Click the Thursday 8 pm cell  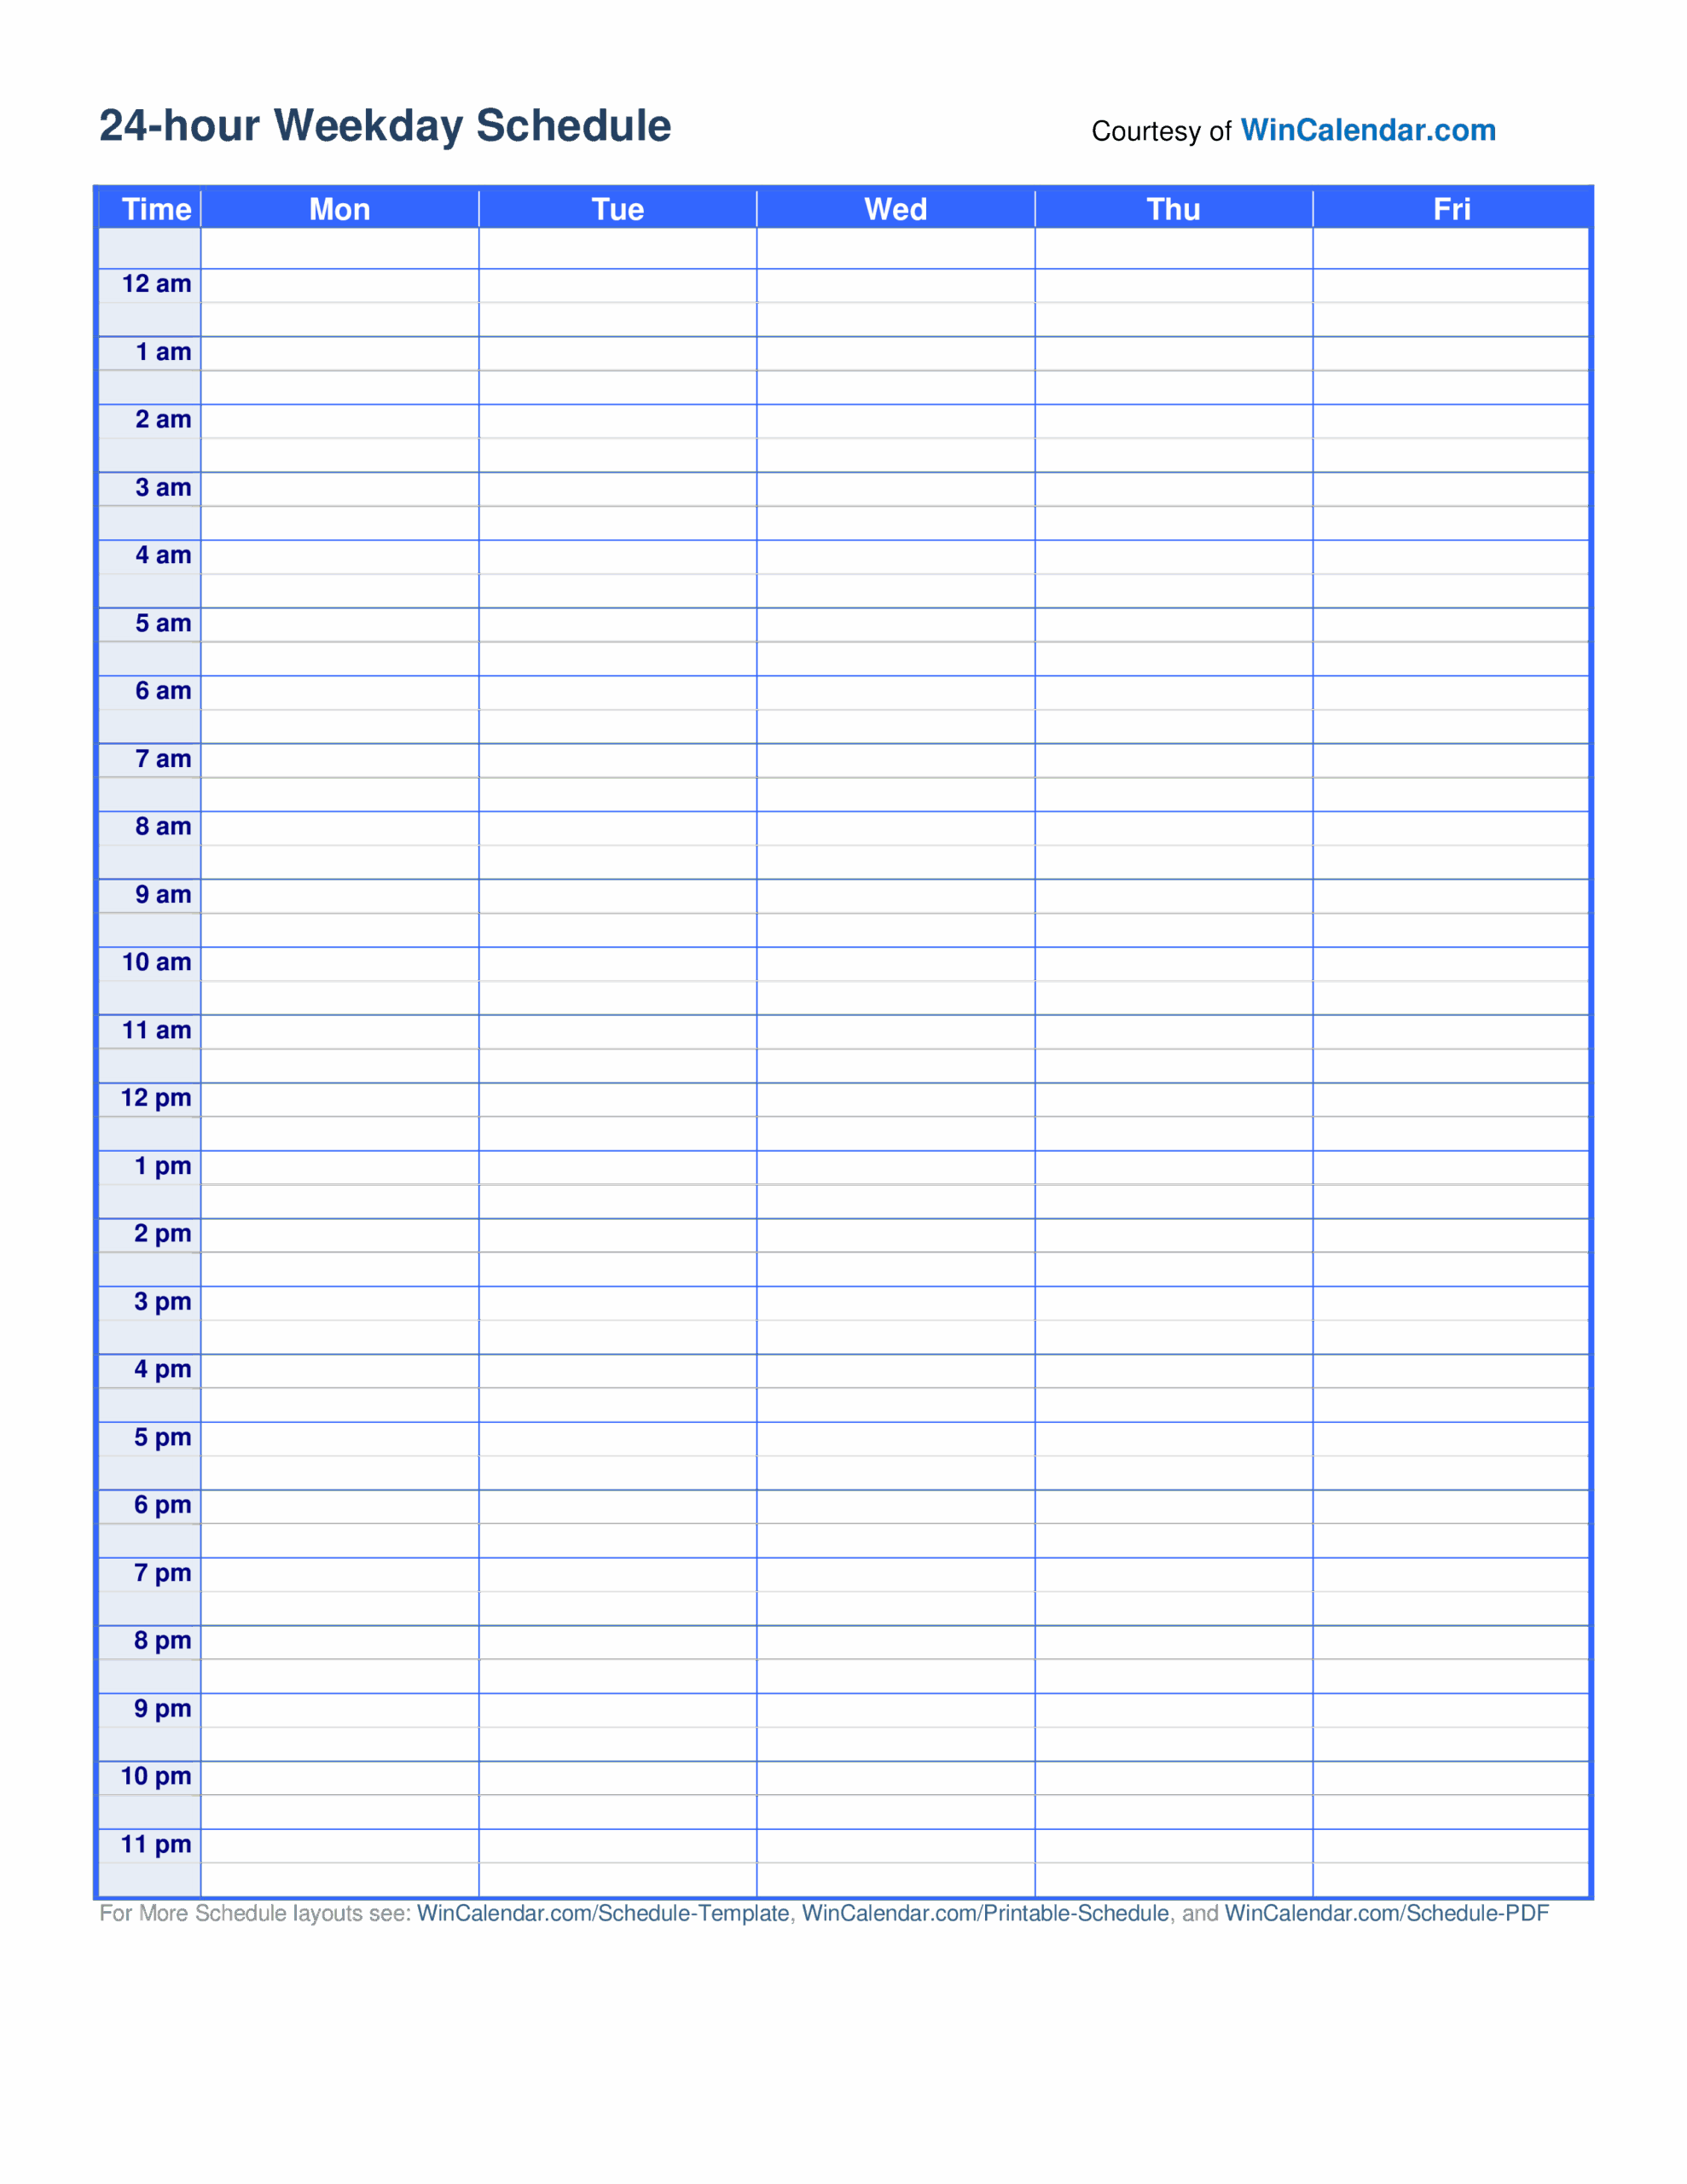coord(1173,1642)
